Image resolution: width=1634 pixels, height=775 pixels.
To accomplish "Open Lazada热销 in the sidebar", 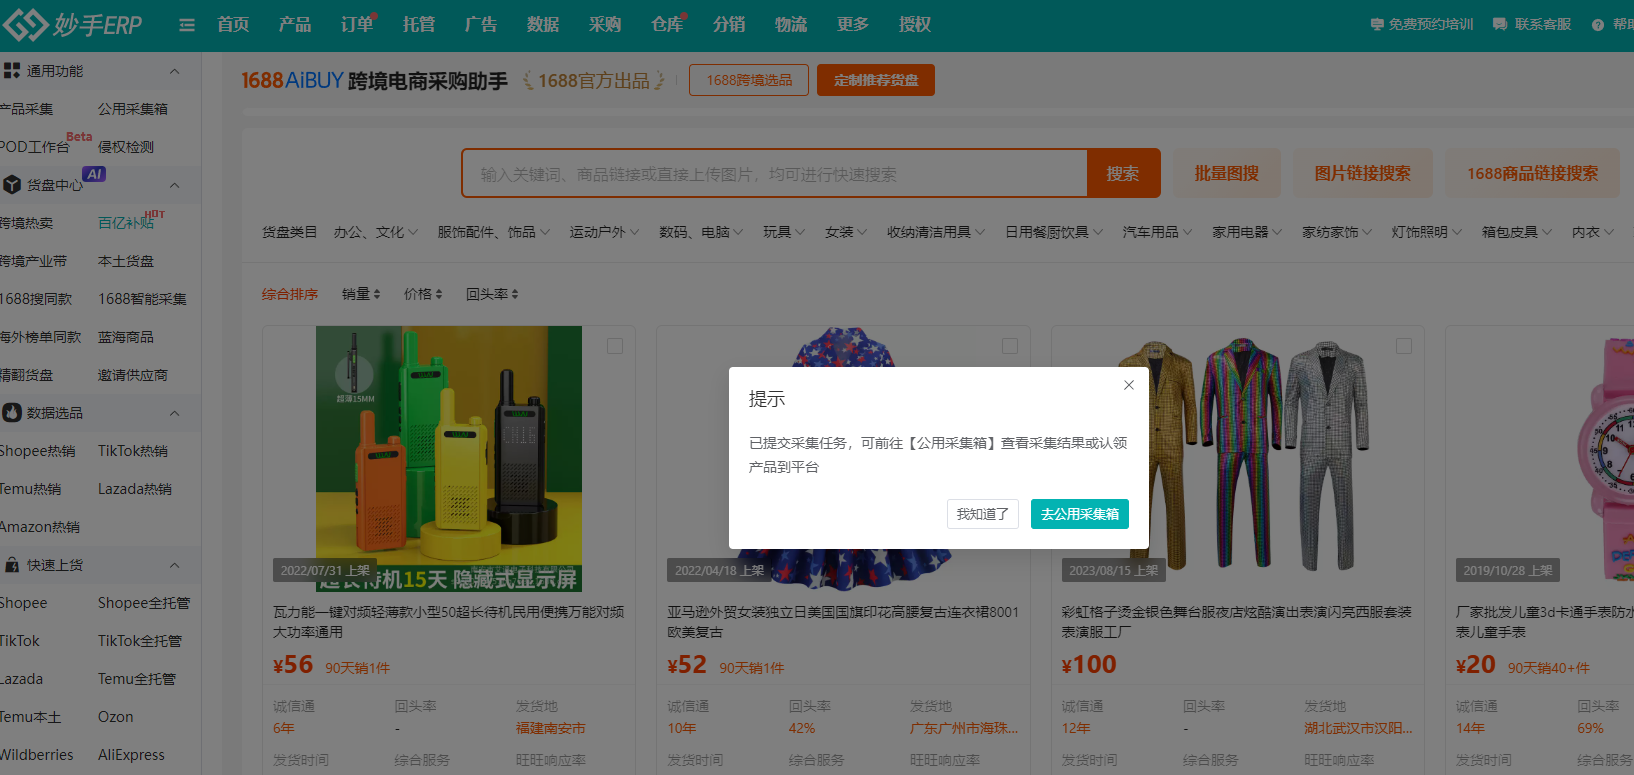I will coord(135,489).
